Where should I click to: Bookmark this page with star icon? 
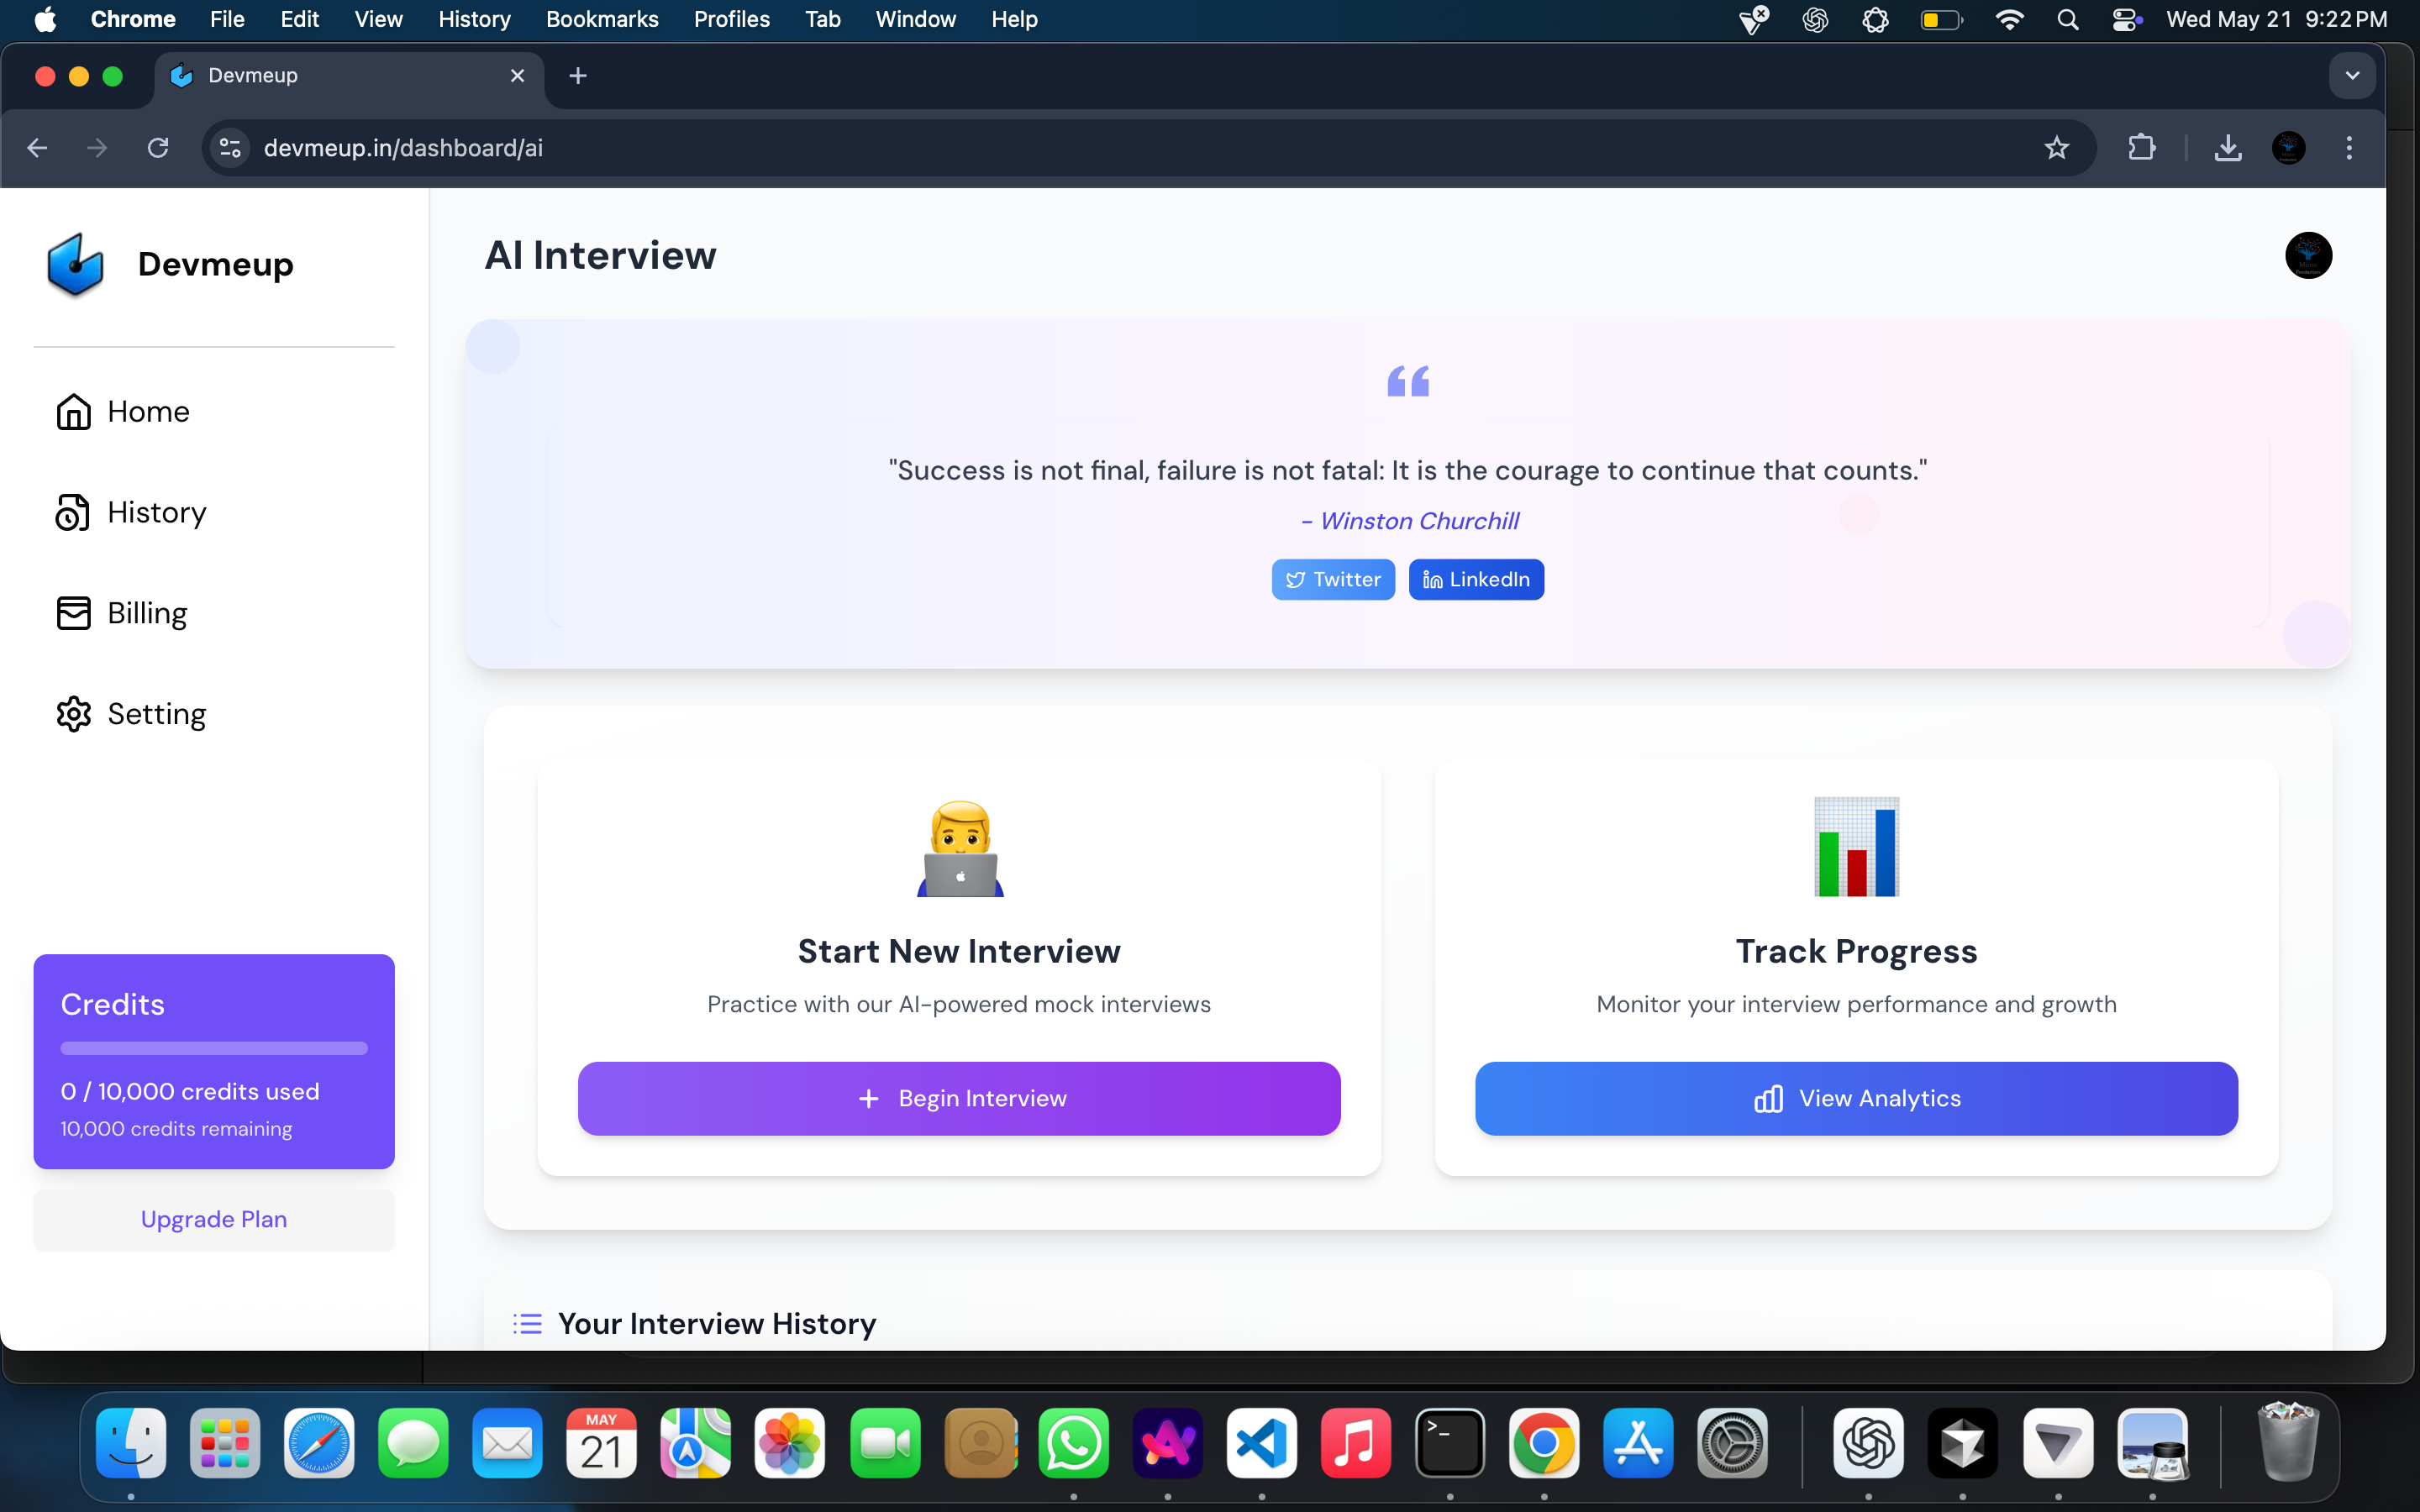(x=2056, y=148)
